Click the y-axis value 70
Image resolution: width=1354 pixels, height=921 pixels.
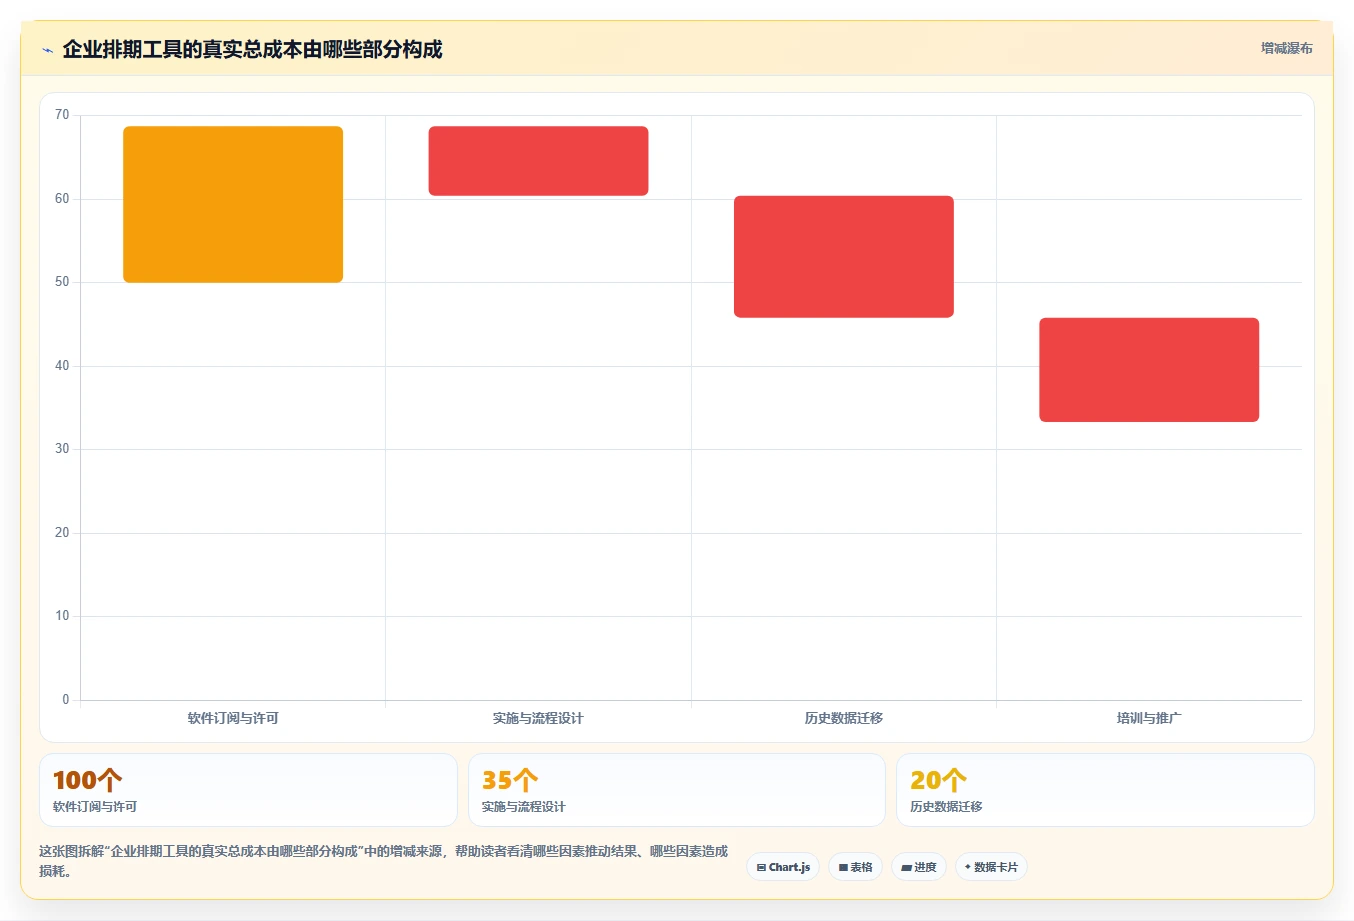[x=62, y=115]
